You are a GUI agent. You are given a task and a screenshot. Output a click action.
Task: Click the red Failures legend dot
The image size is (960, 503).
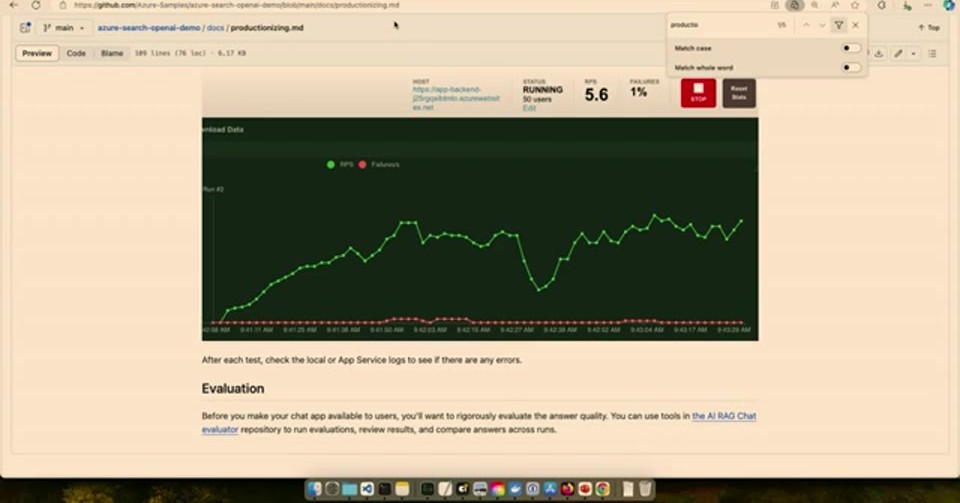pyautogui.click(x=362, y=164)
